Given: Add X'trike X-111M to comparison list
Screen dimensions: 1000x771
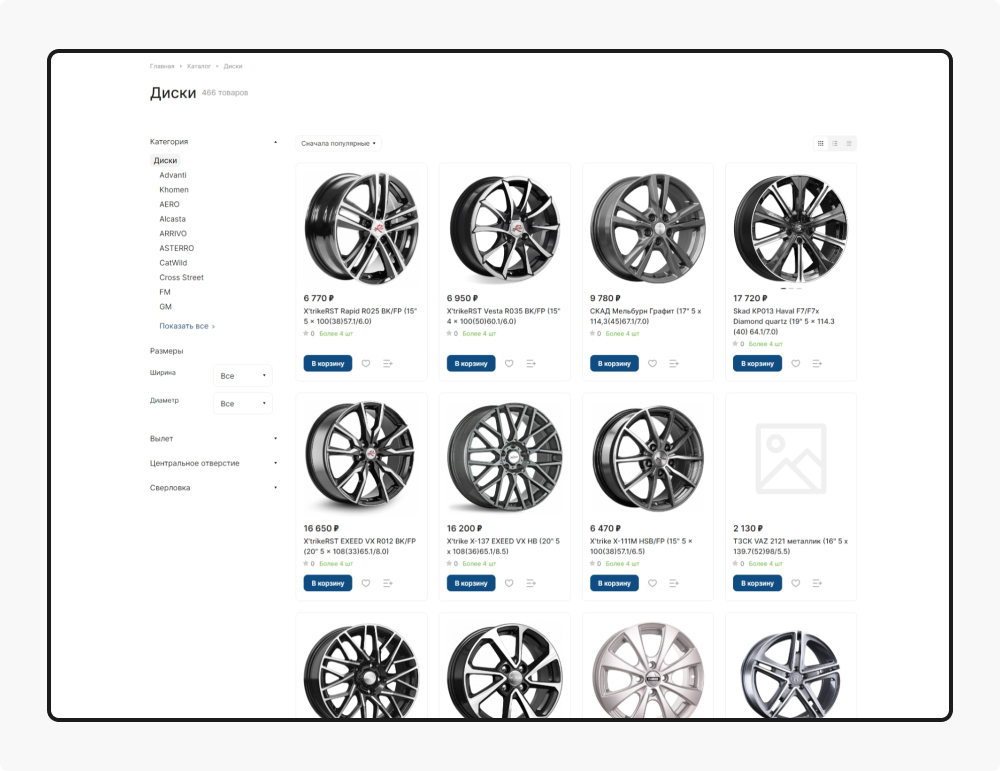Looking at the screenshot, I should coord(673,583).
